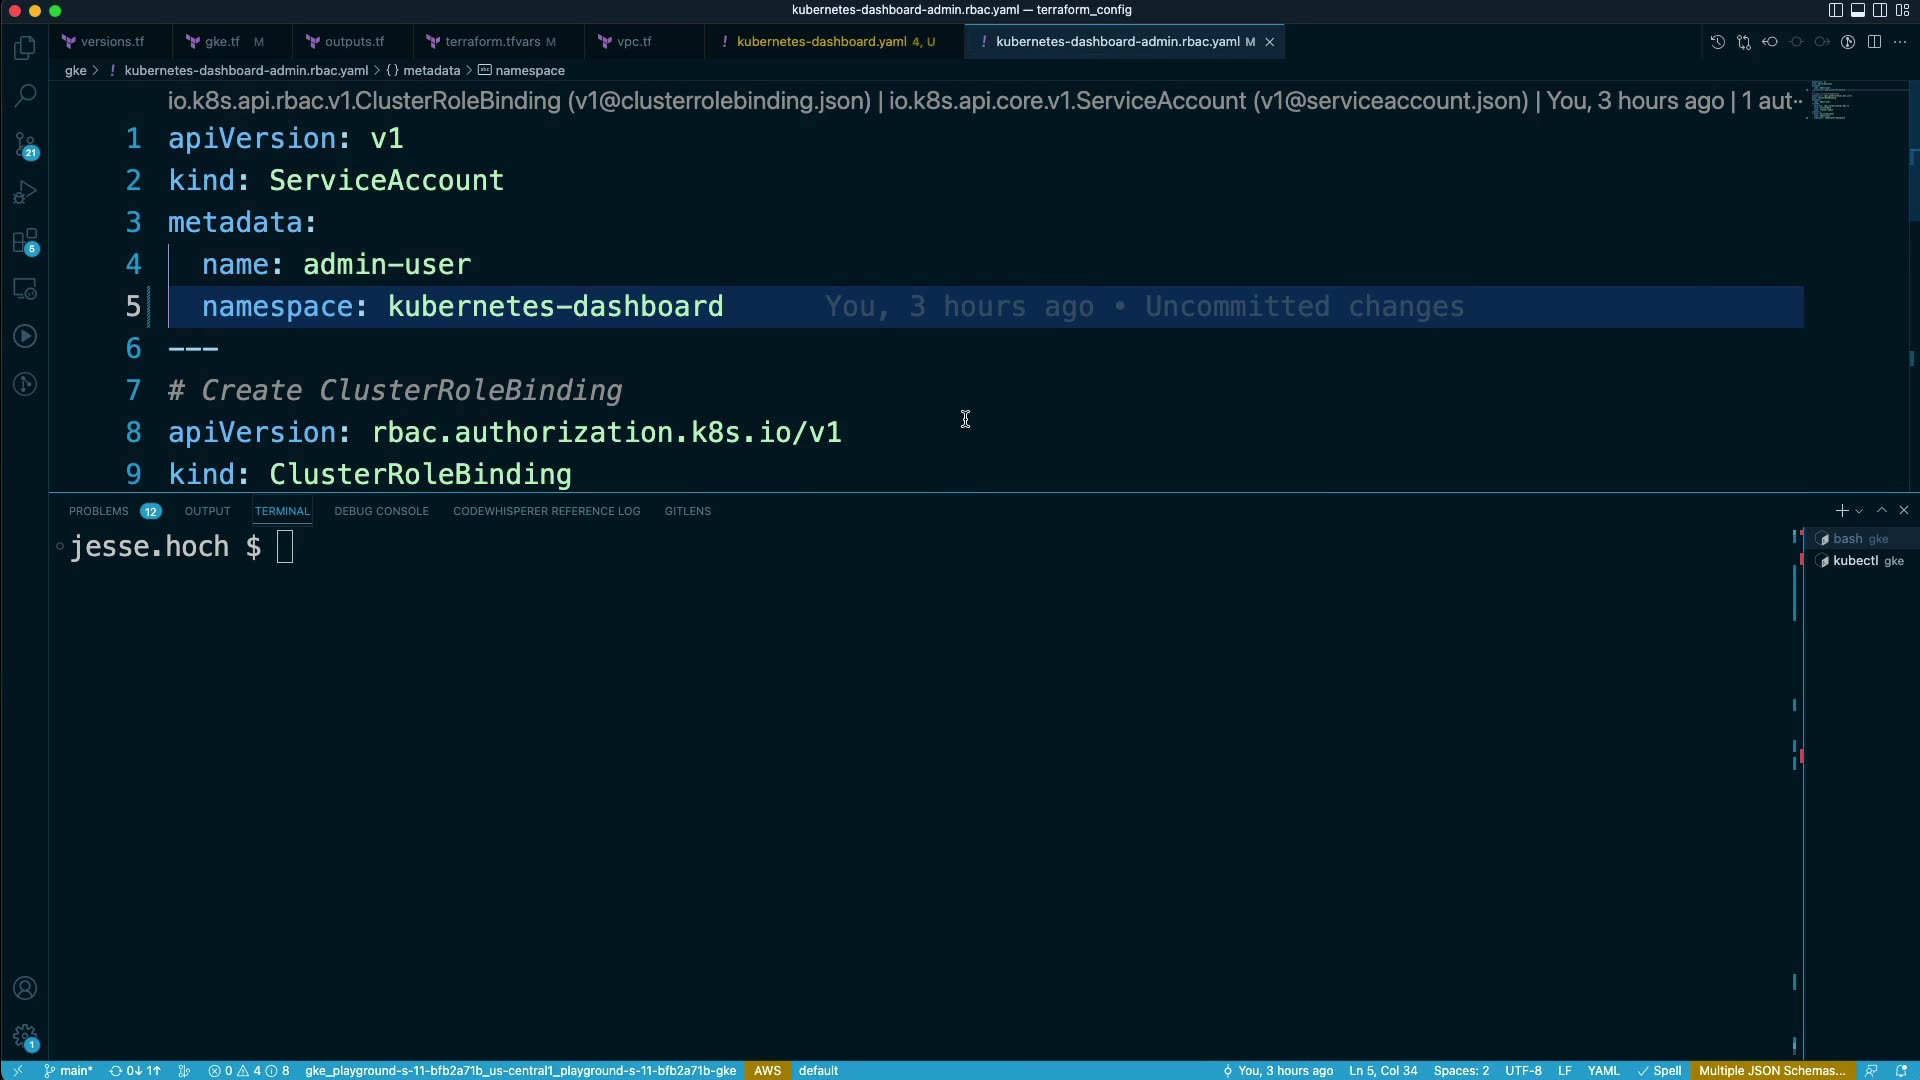The image size is (1920, 1080).
Task: Toggle the primary side bar layout button
Action: point(1836,10)
